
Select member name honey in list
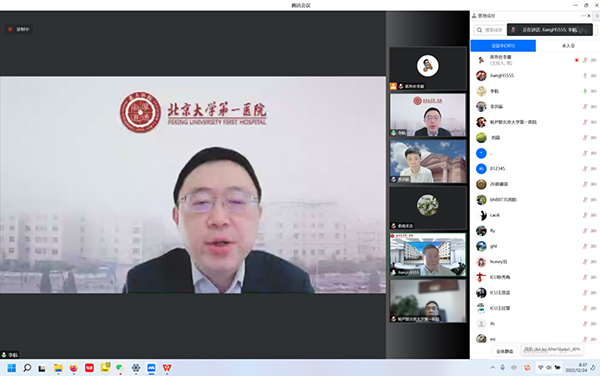pos(498,262)
